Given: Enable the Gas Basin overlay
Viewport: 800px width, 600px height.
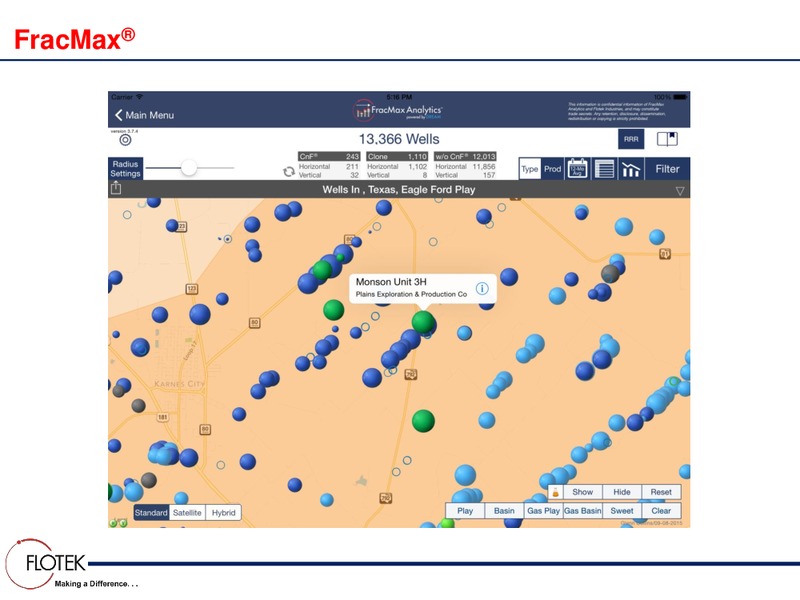Looking at the screenshot, I should pos(583,511).
